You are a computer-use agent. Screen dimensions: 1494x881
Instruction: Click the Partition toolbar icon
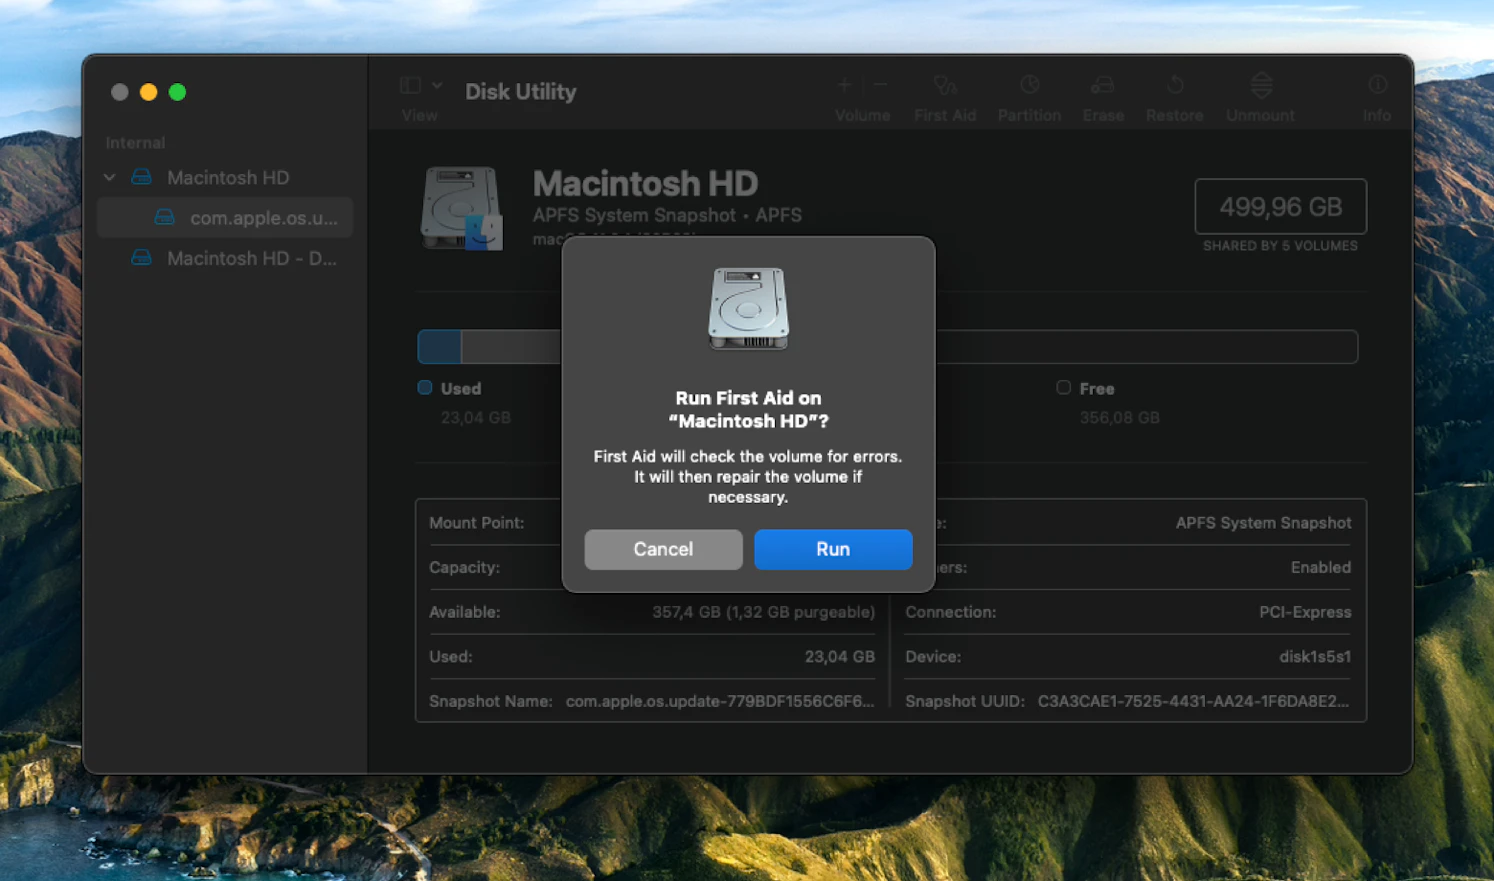coord(1029,86)
